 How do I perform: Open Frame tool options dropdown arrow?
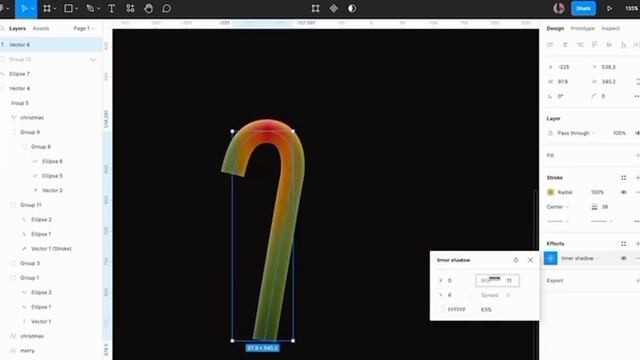pos(55,9)
